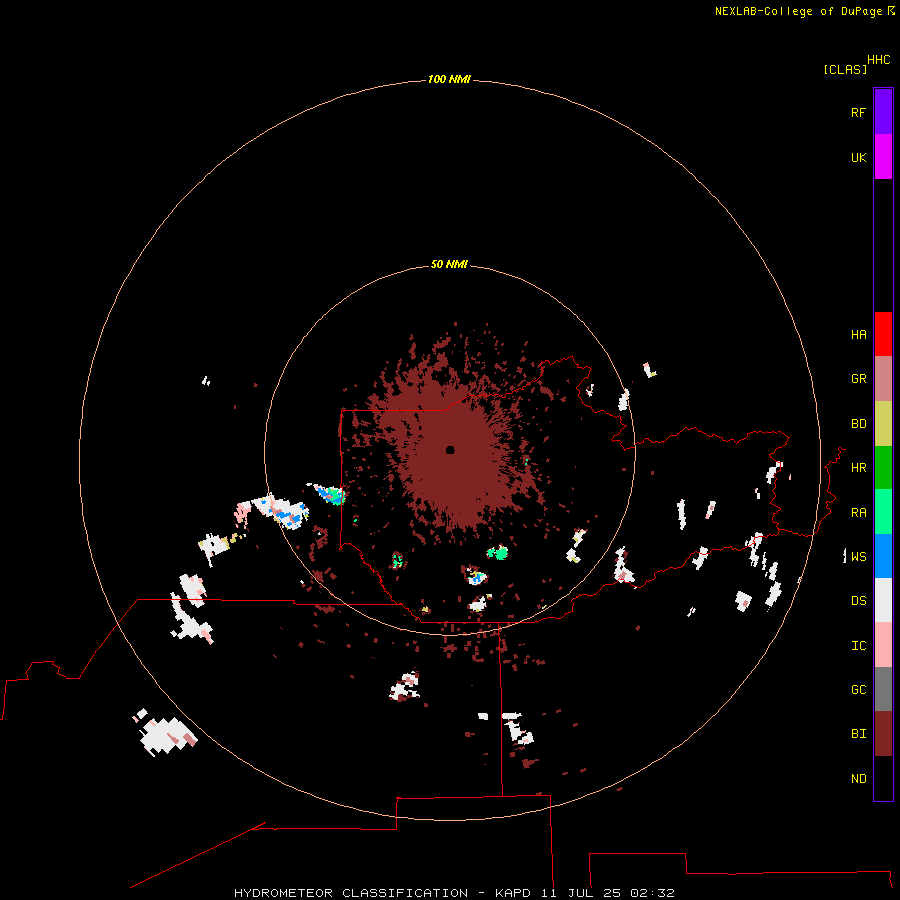Click the HA legend label
The height and width of the screenshot is (900, 900).
858,335
